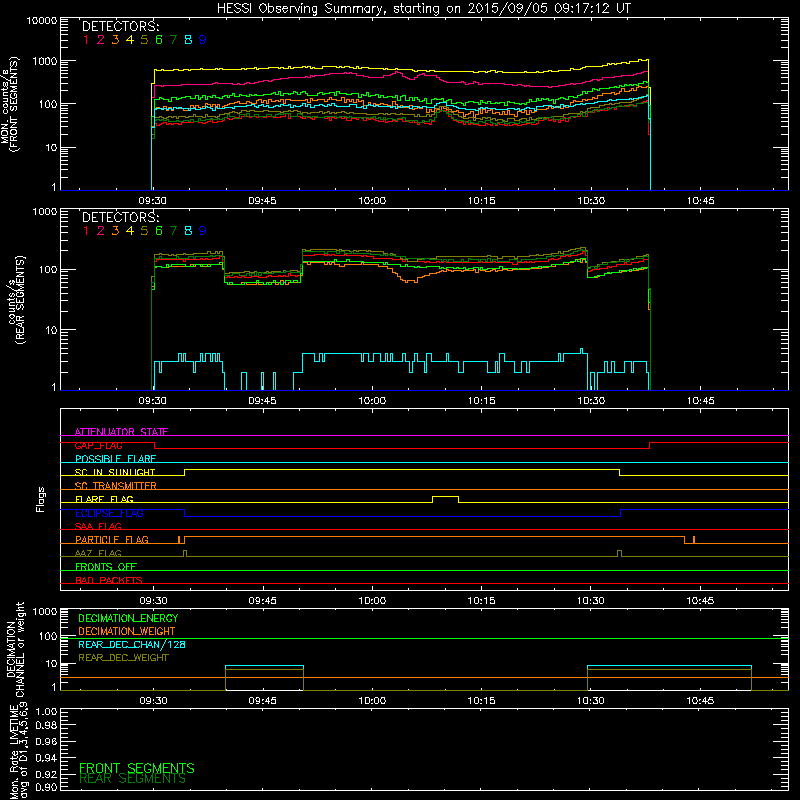Click the 09:45 tick under the Flags plot

[262, 601]
